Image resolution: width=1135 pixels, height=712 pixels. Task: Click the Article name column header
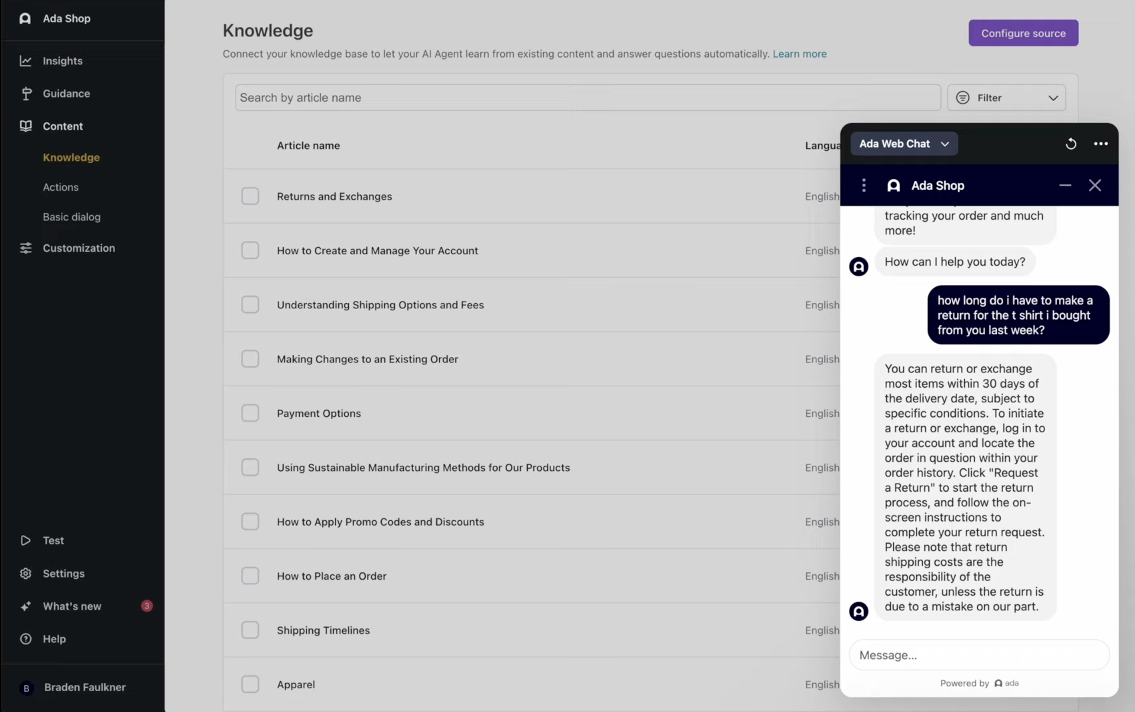coord(308,145)
